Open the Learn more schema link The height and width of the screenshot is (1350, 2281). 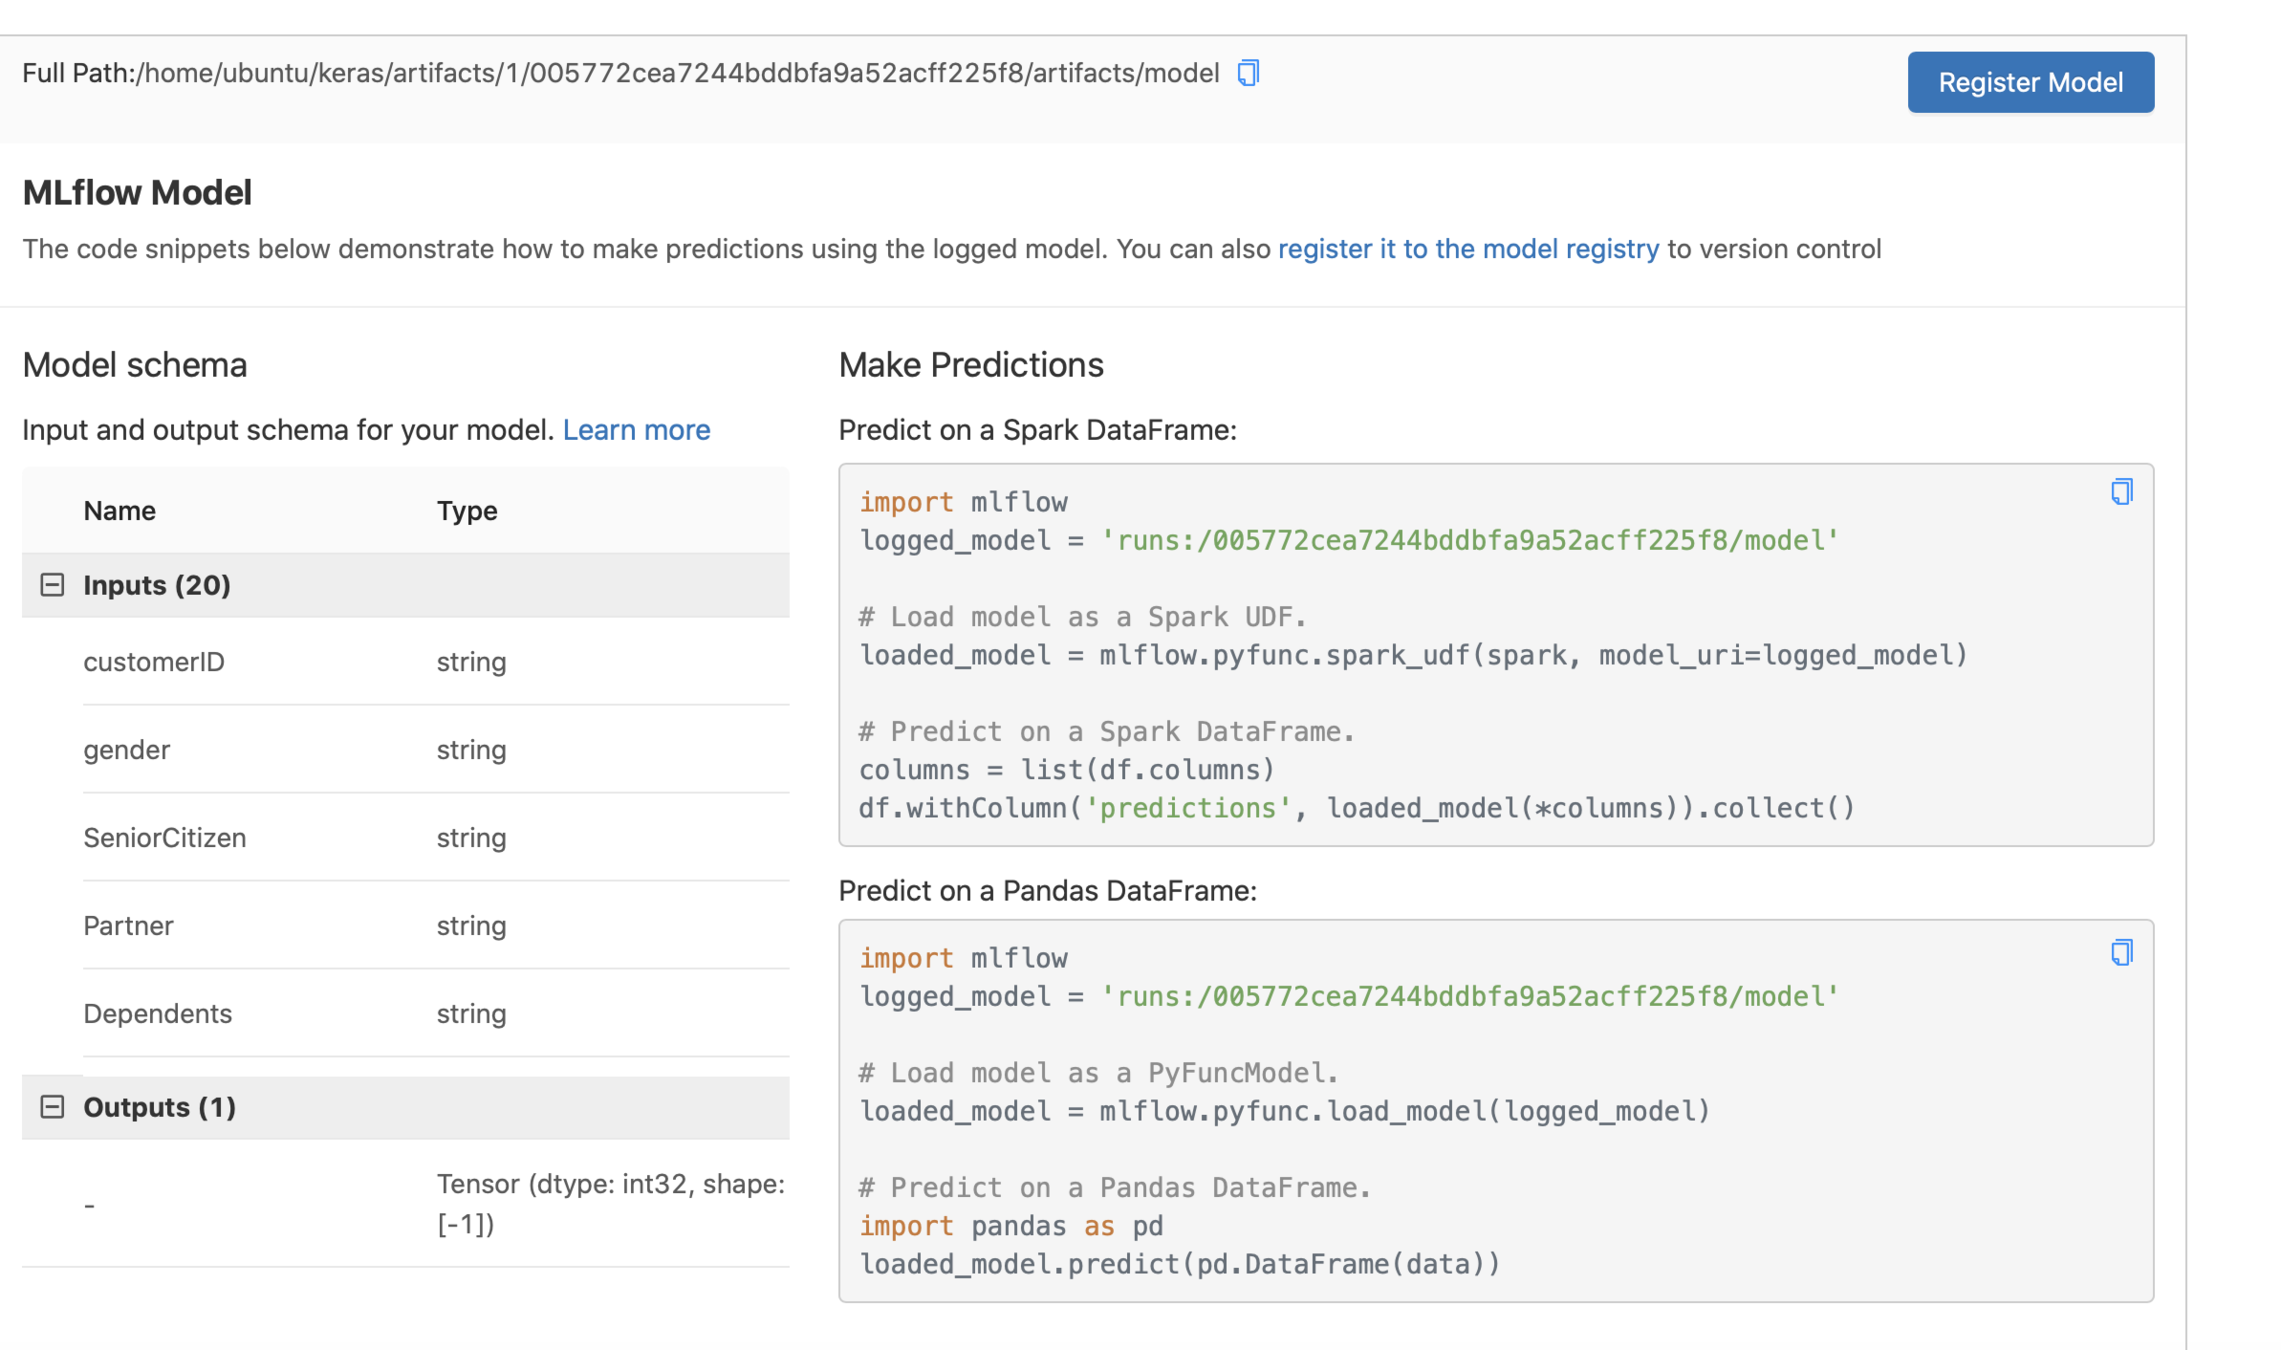tap(636, 430)
